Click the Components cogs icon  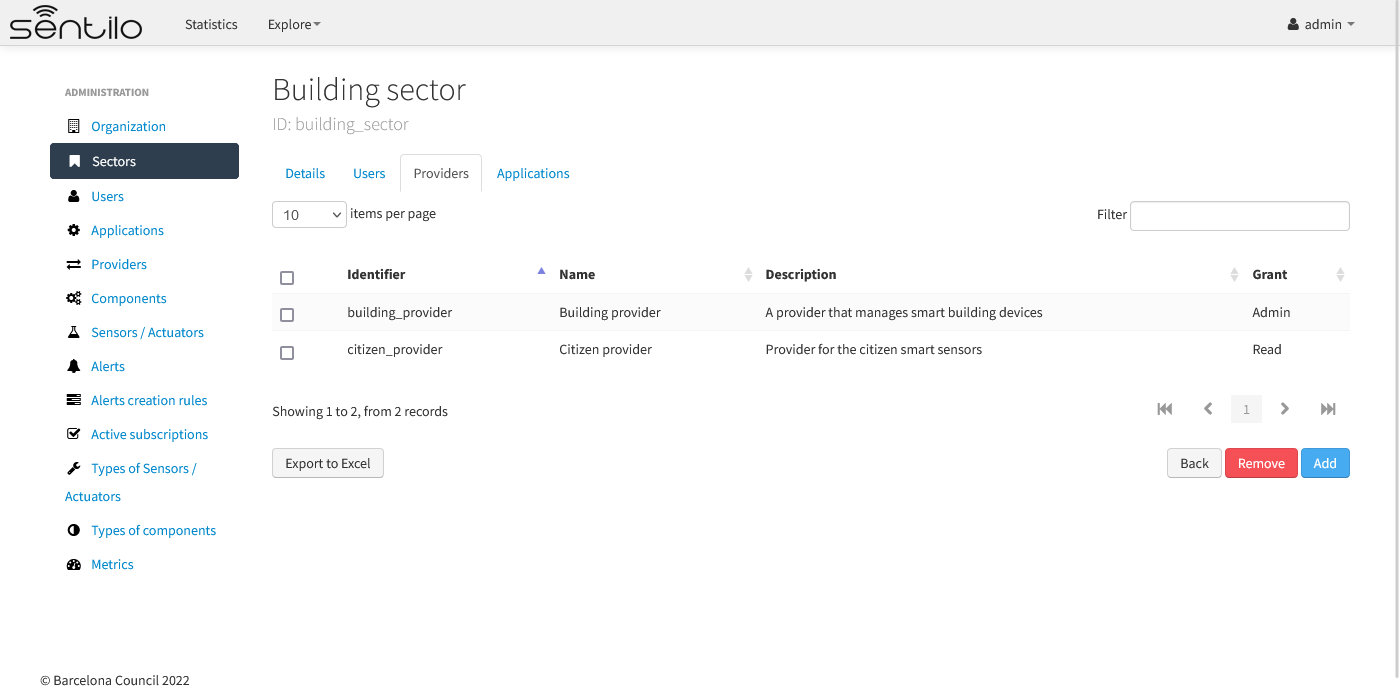(73, 298)
